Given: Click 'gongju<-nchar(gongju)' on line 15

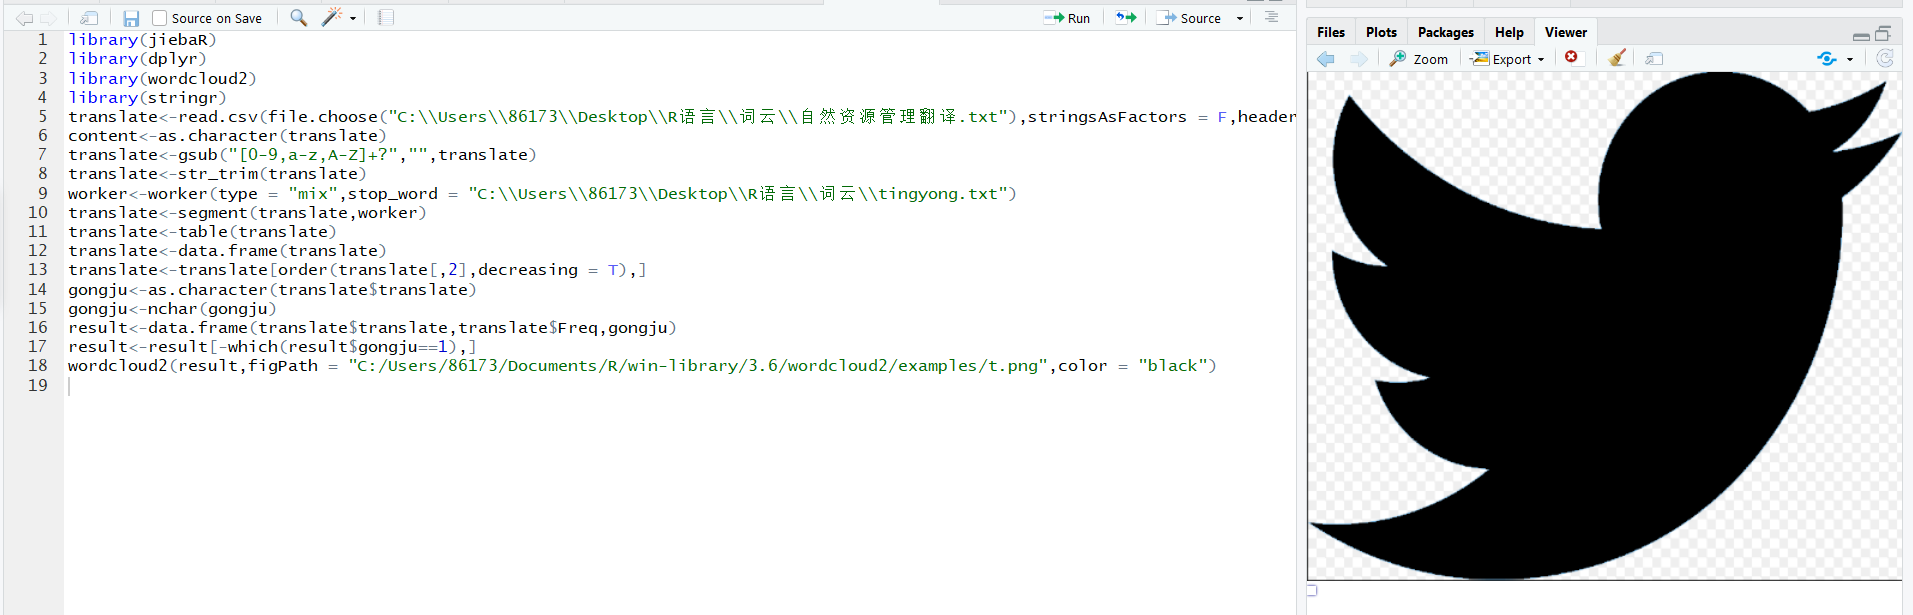Looking at the screenshot, I should point(172,309).
